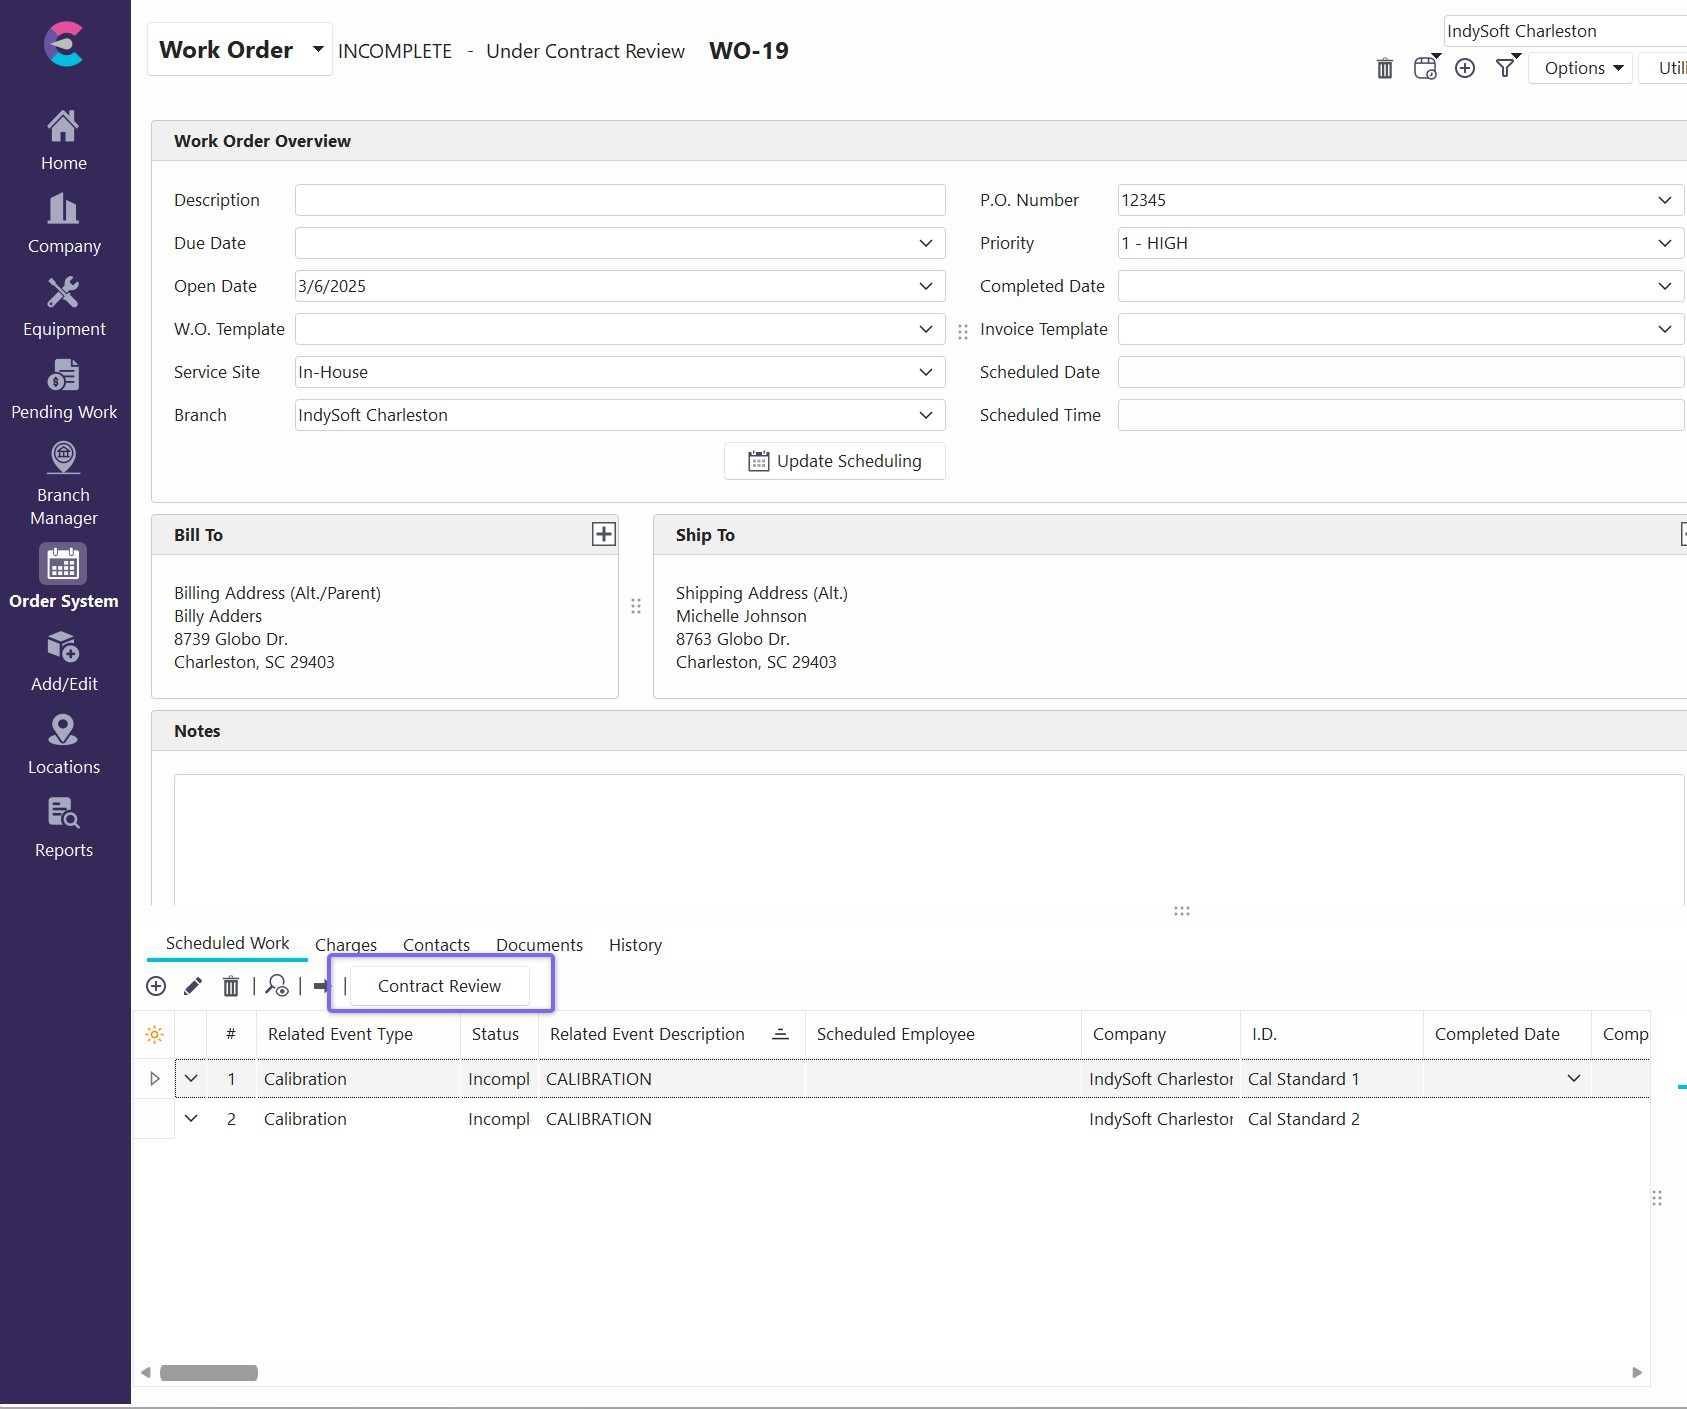Image resolution: width=1687 pixels, height=1409 pixels.
Task: Click add scheduled work plus icon
Action: click(156, 987)
